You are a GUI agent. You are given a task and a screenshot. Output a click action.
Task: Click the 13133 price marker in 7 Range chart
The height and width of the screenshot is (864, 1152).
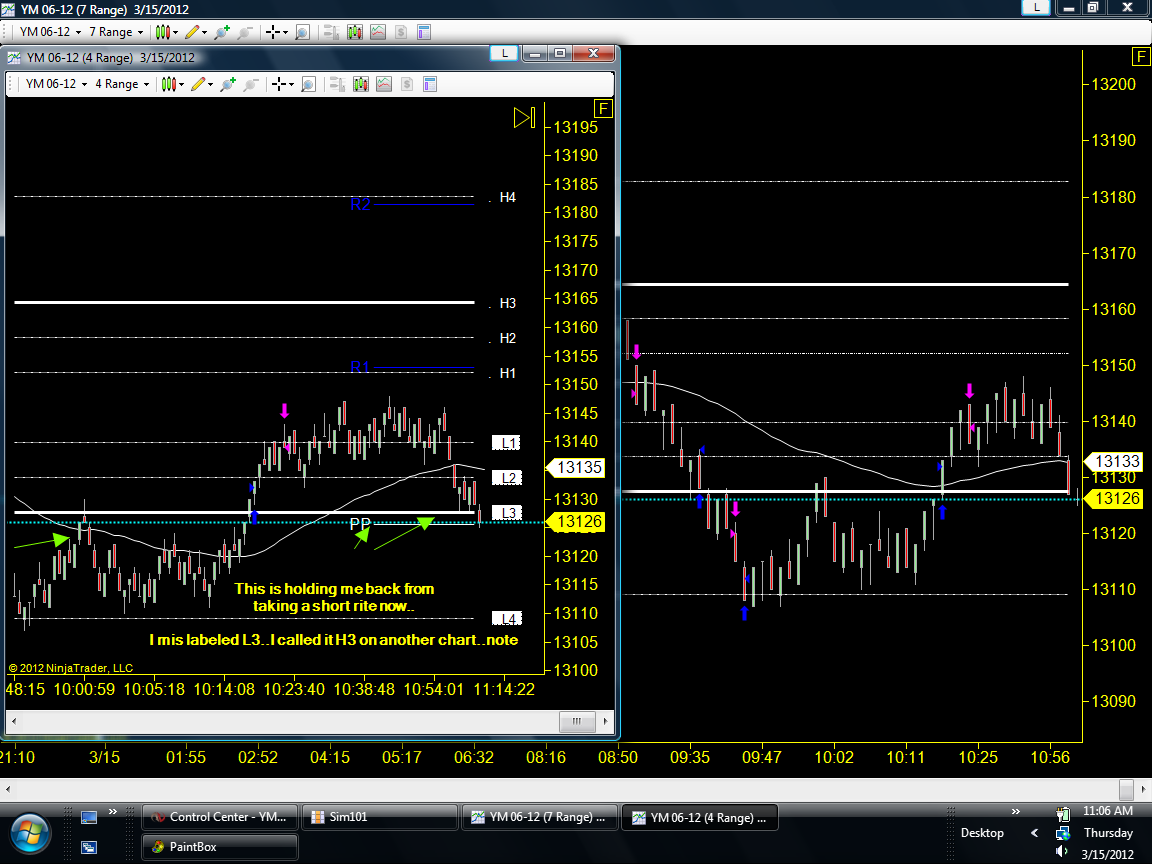point(1114,461)
